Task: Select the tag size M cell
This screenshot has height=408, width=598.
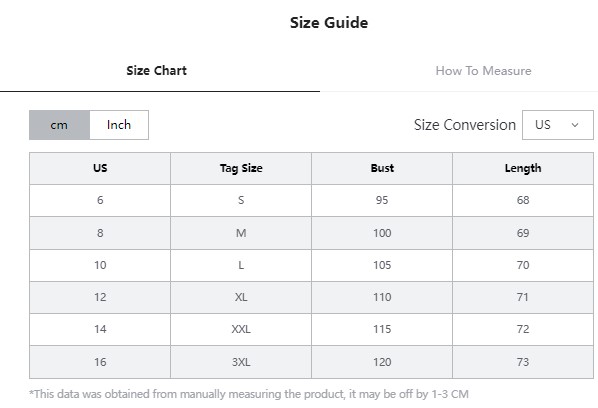Action: 241,233
